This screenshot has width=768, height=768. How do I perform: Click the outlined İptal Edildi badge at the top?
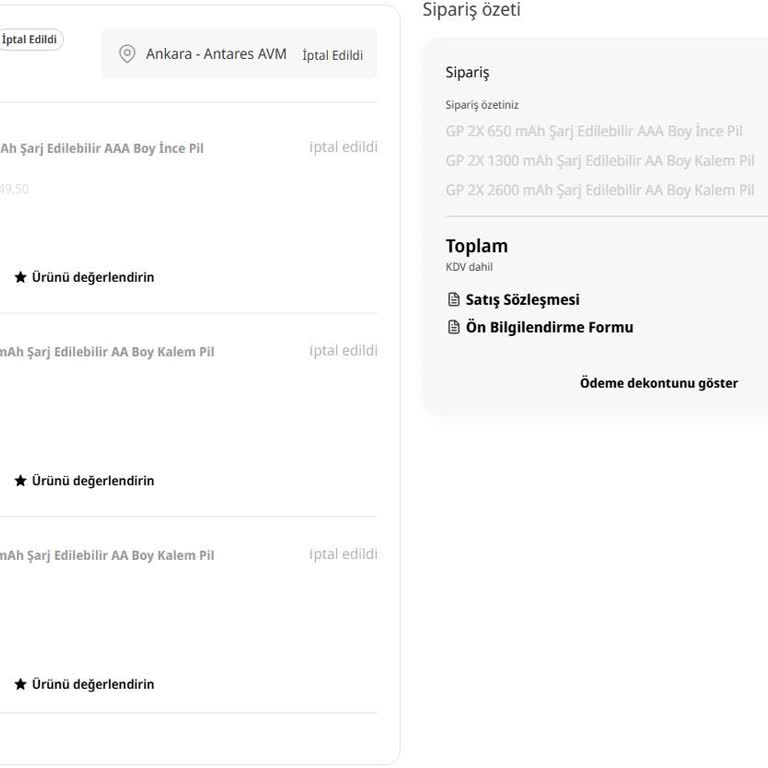(x=29, y=40)
